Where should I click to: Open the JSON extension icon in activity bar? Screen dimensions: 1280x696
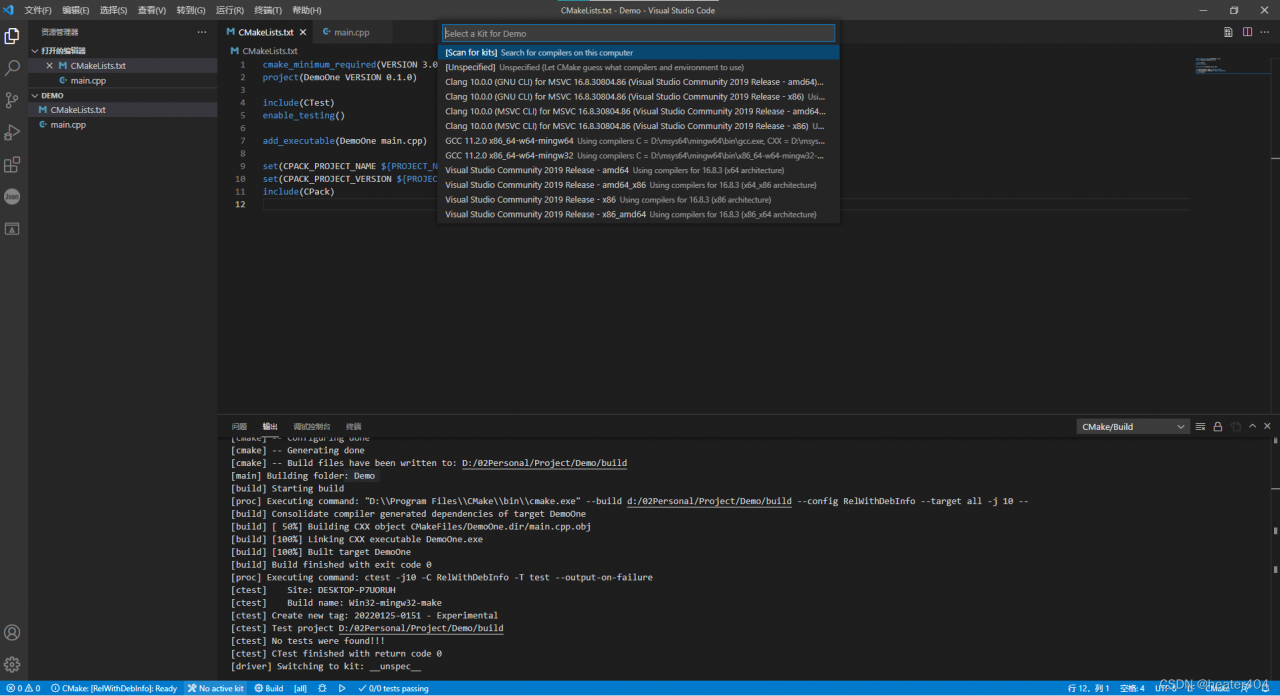[x=12, y=197]
